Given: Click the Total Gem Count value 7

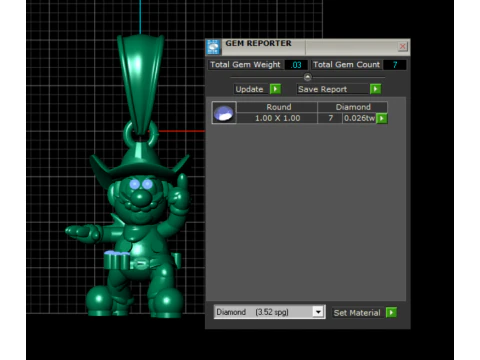Looking at the screenshot, I should [x=395, y=65].
